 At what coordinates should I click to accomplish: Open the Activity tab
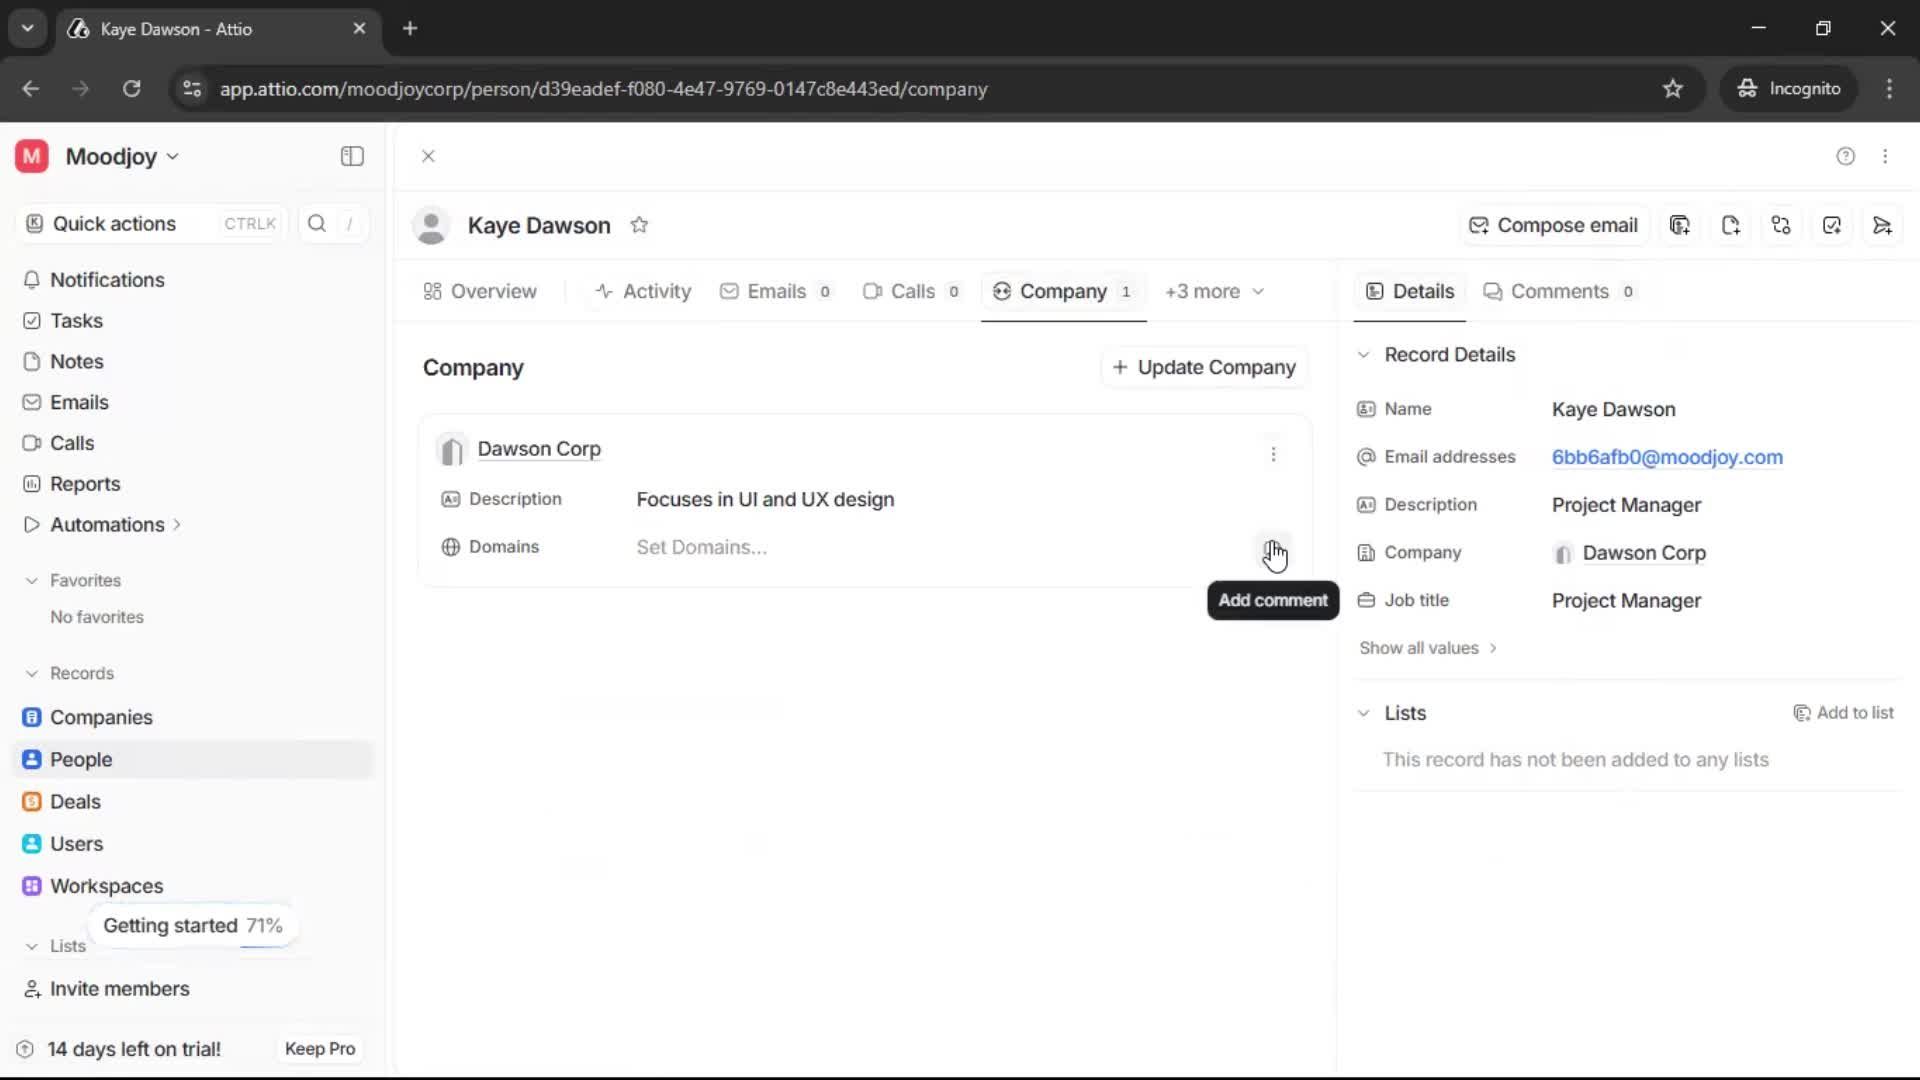(x=643, y=291)
